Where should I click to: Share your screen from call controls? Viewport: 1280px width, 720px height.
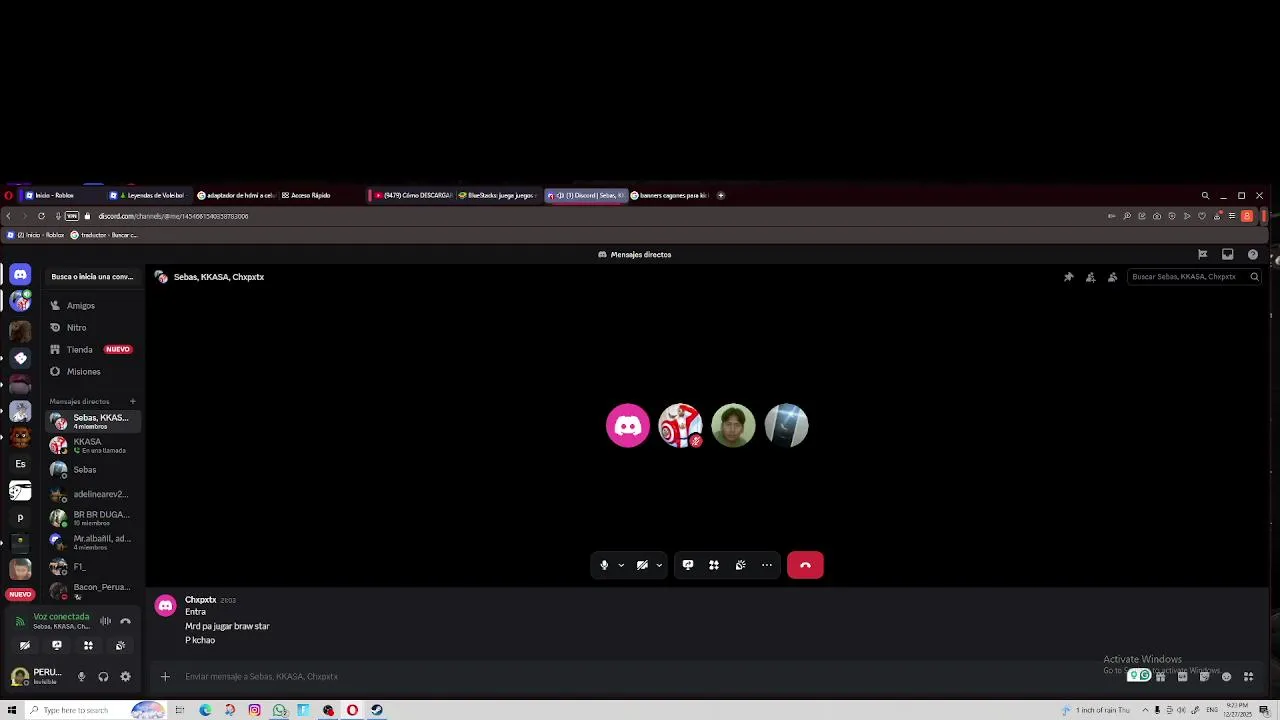pyautogui.click(x=688, y=565)
